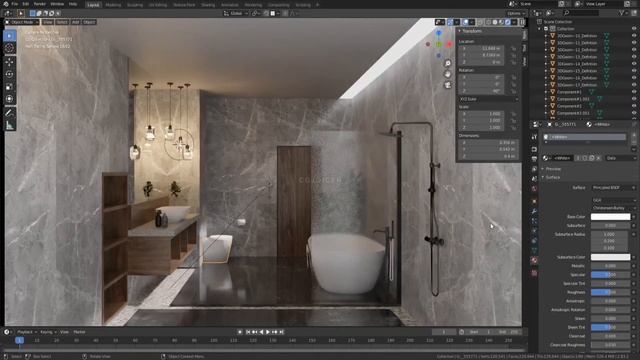The height and width of the screenshot is (360, 640).
Task: Switch to solid viewport shading
Action: coord(495,22)
